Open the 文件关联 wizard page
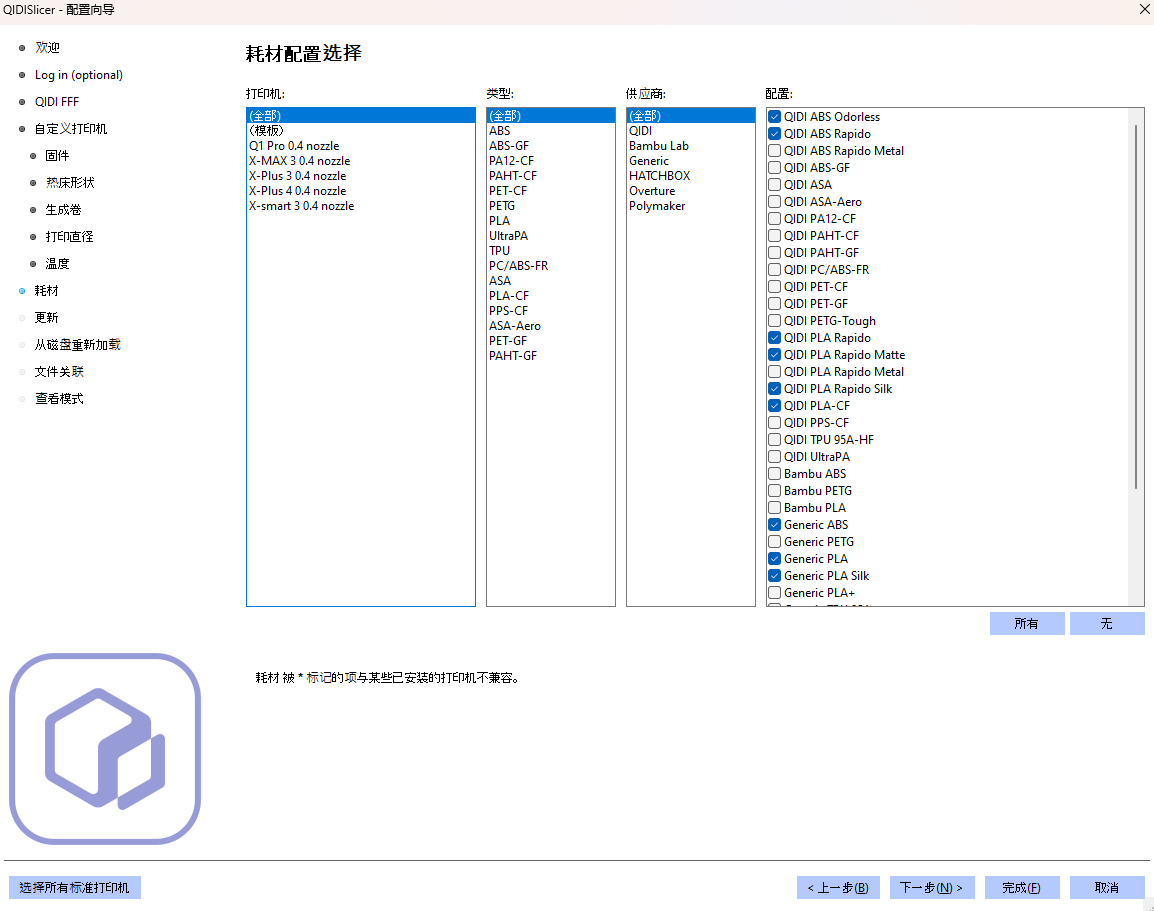Image resolution: width=1154 pixels, height=911 pixels. tap(59, 372)
